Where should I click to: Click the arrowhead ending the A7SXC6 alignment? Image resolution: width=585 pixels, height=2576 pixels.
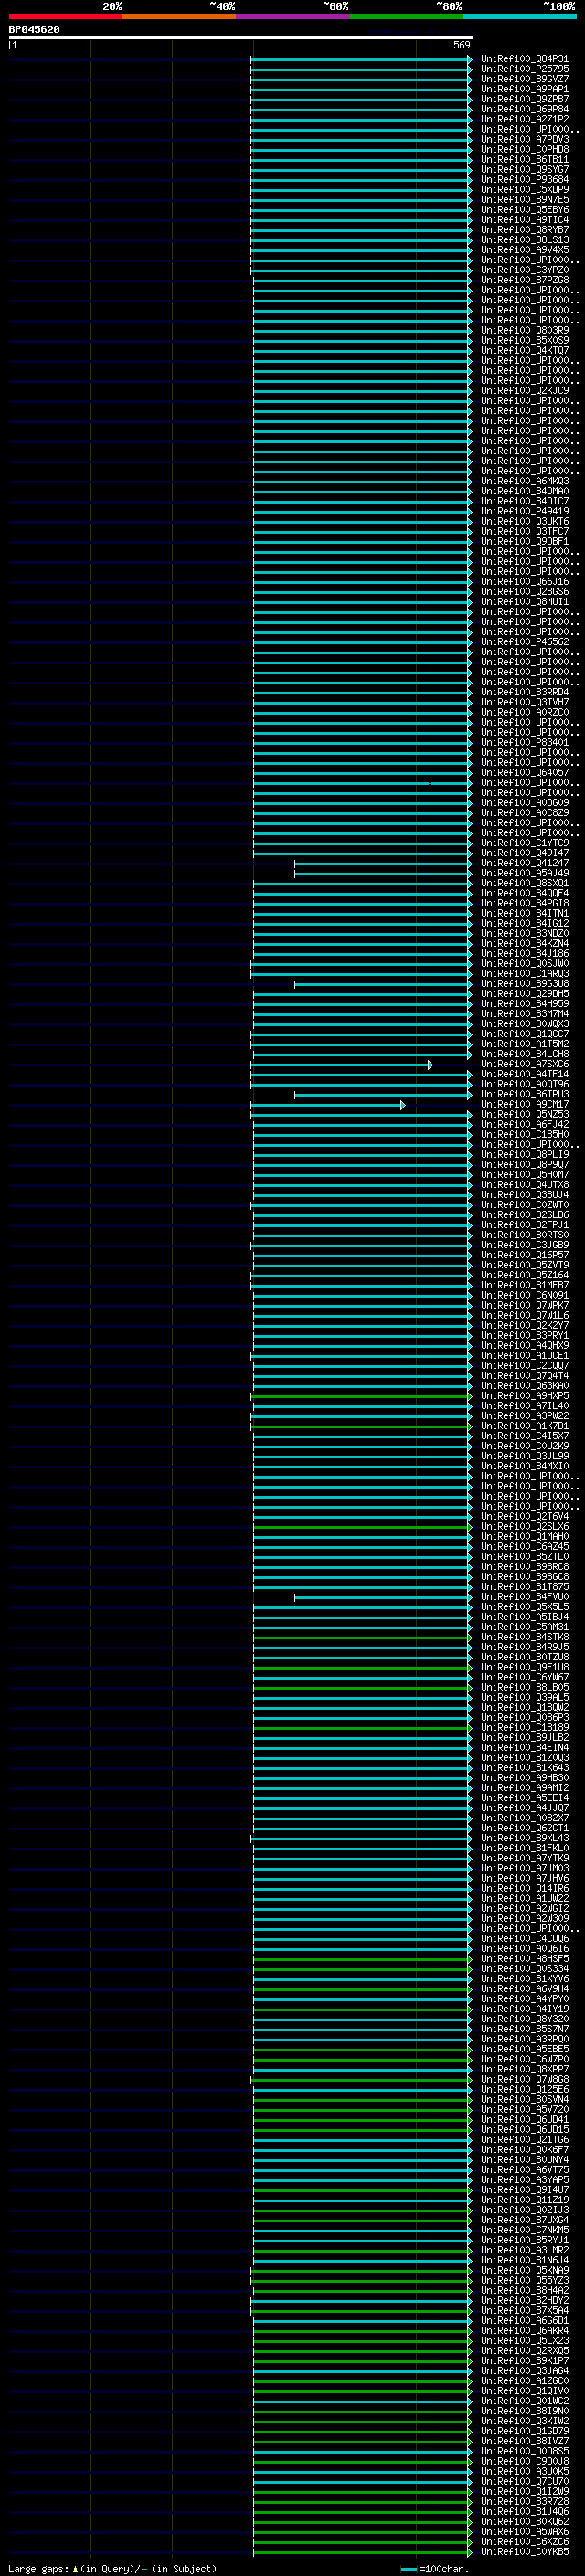pos(430,1065)
